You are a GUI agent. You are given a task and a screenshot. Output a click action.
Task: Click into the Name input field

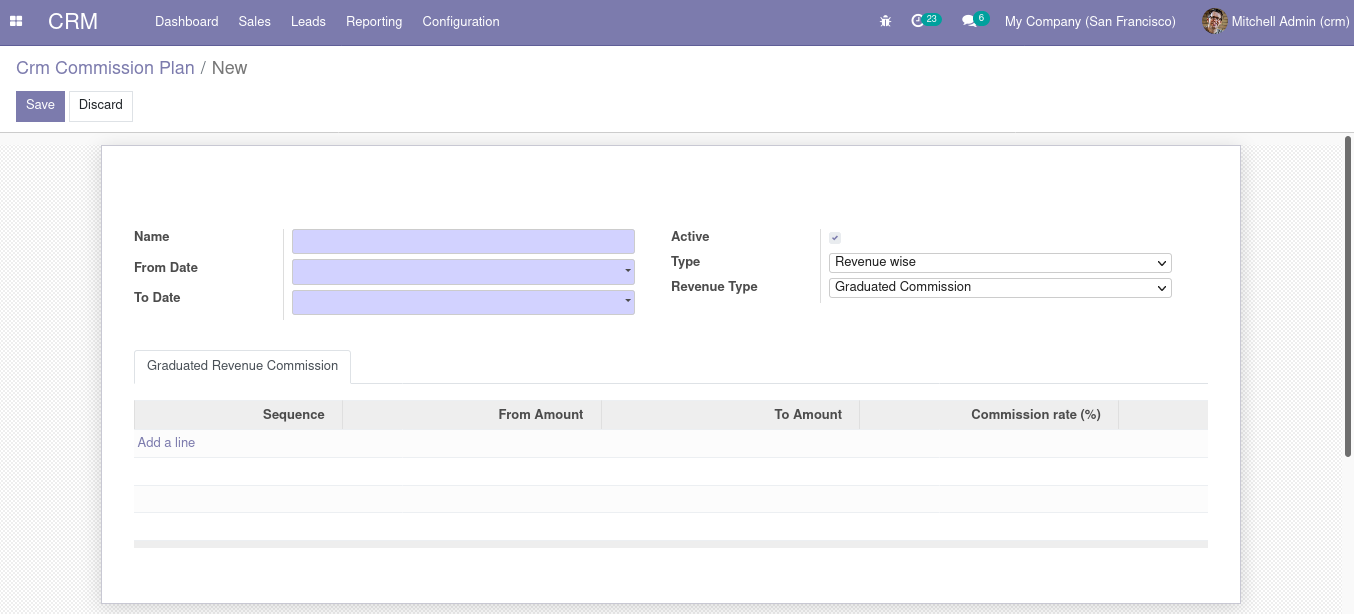[463, 242]
